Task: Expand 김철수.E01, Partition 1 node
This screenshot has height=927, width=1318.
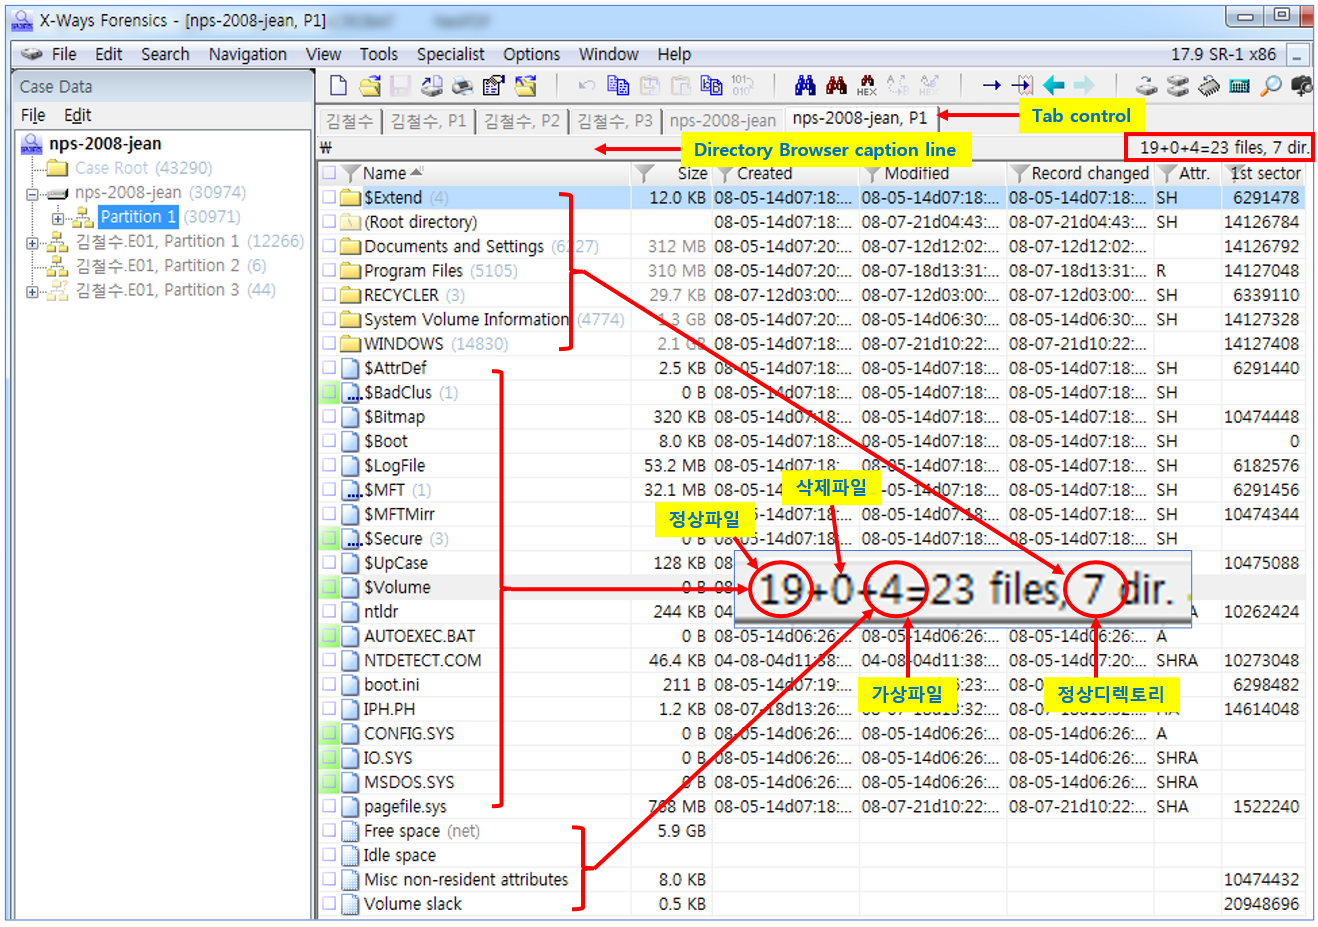Action: [32, 242]
